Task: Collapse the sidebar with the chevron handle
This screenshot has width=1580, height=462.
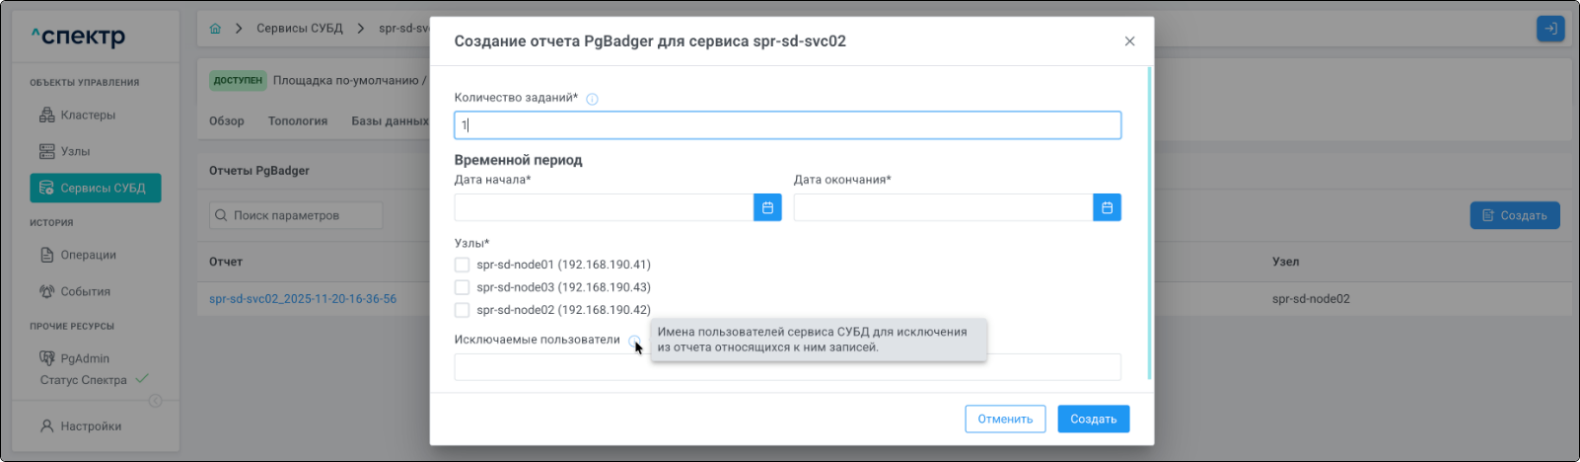Action: tap(155, 401)
